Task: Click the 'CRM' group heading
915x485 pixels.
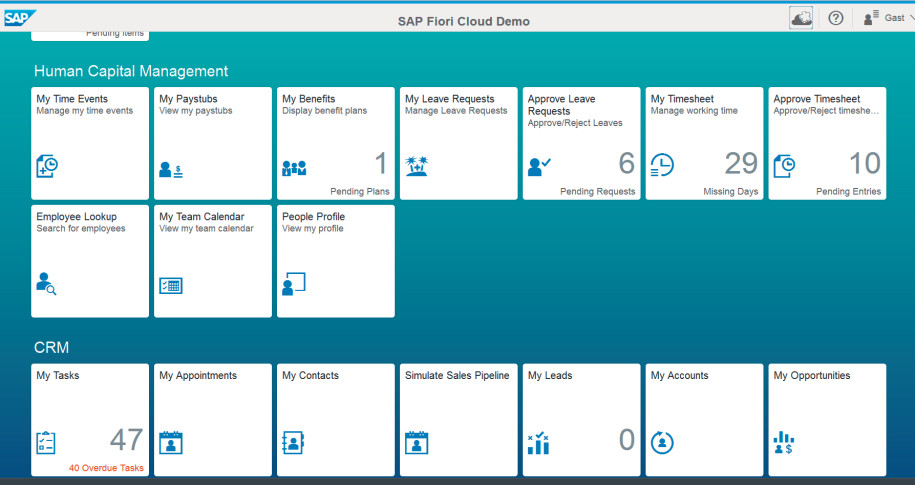Action: click(51, 347)
